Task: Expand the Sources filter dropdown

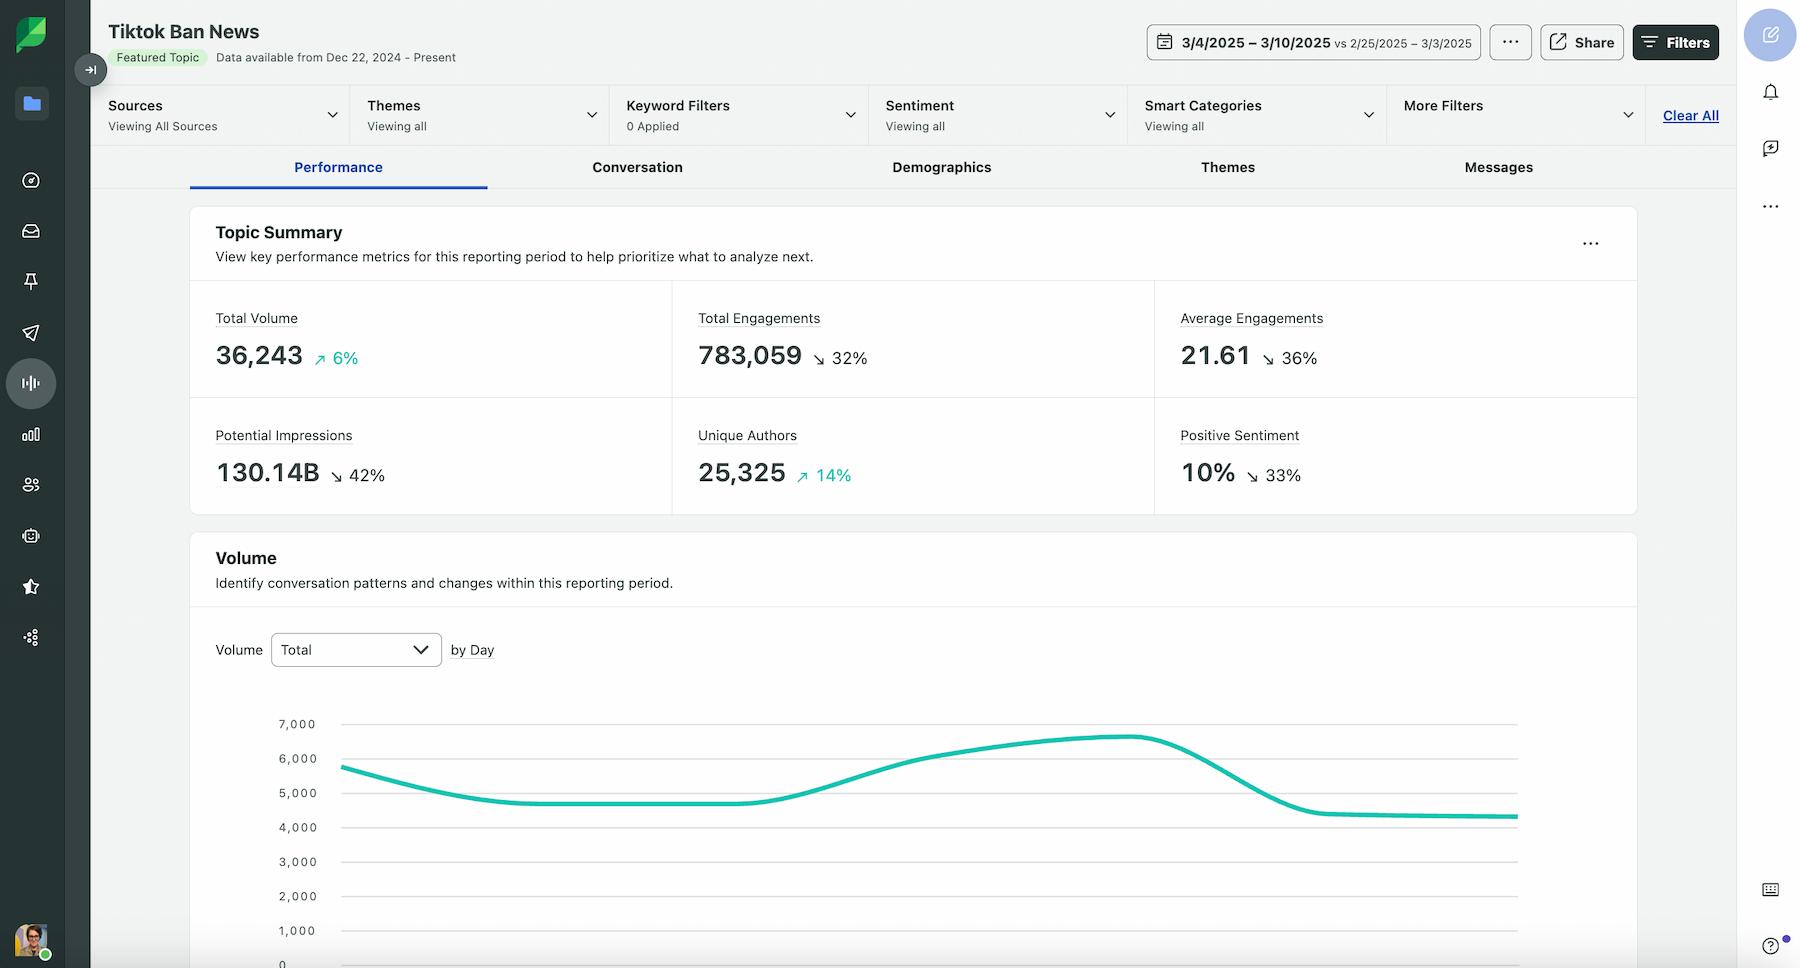Action: coord(222,115)
